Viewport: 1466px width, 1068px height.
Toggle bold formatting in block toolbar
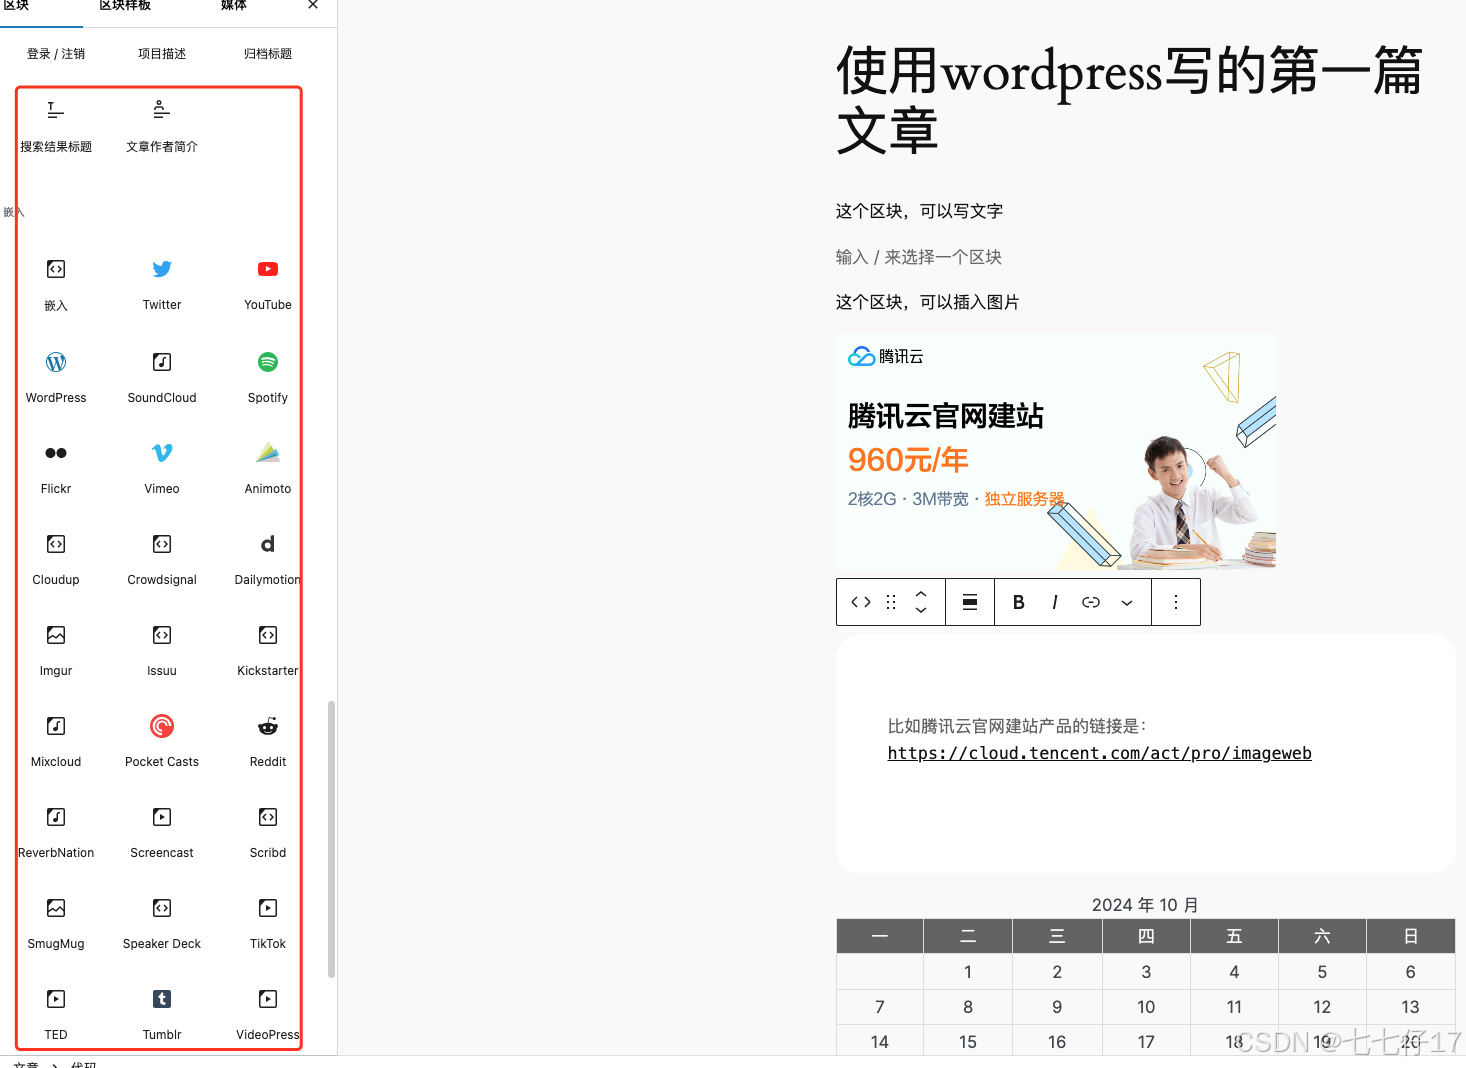point(1019,602)
